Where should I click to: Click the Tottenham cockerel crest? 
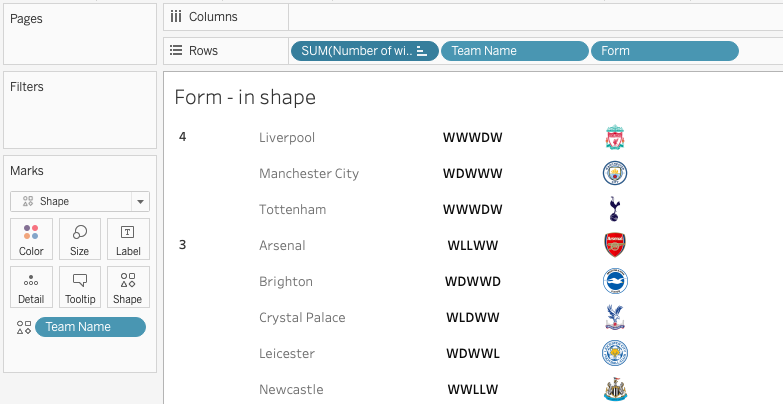coord(615,210)
